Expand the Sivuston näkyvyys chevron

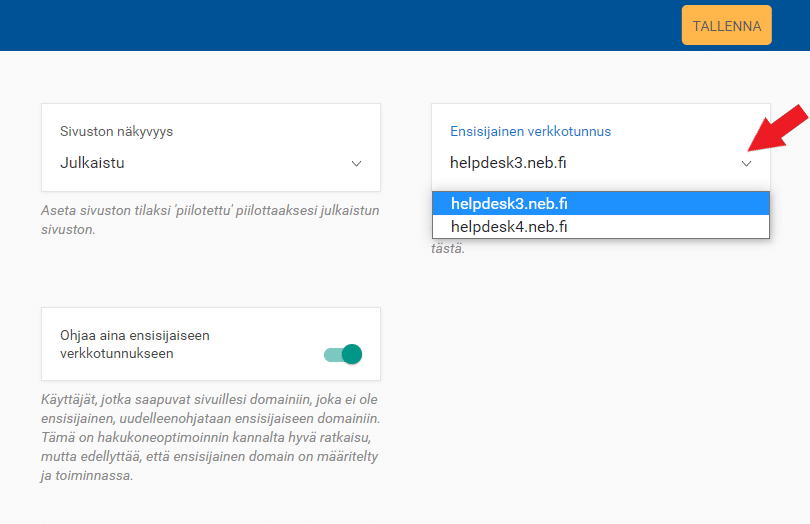(x=357, y=163)
